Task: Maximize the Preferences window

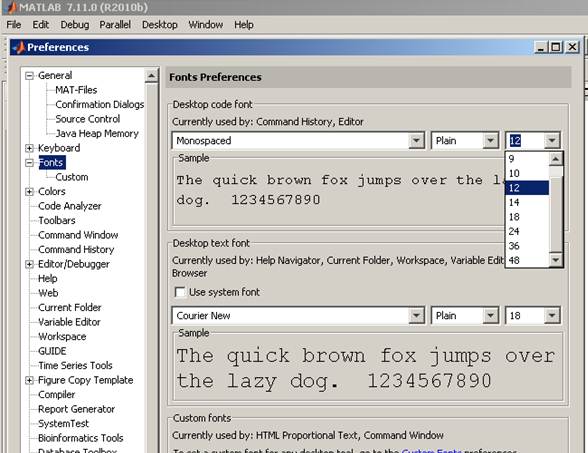Action: pyautogui.click(x=556, y=47)
